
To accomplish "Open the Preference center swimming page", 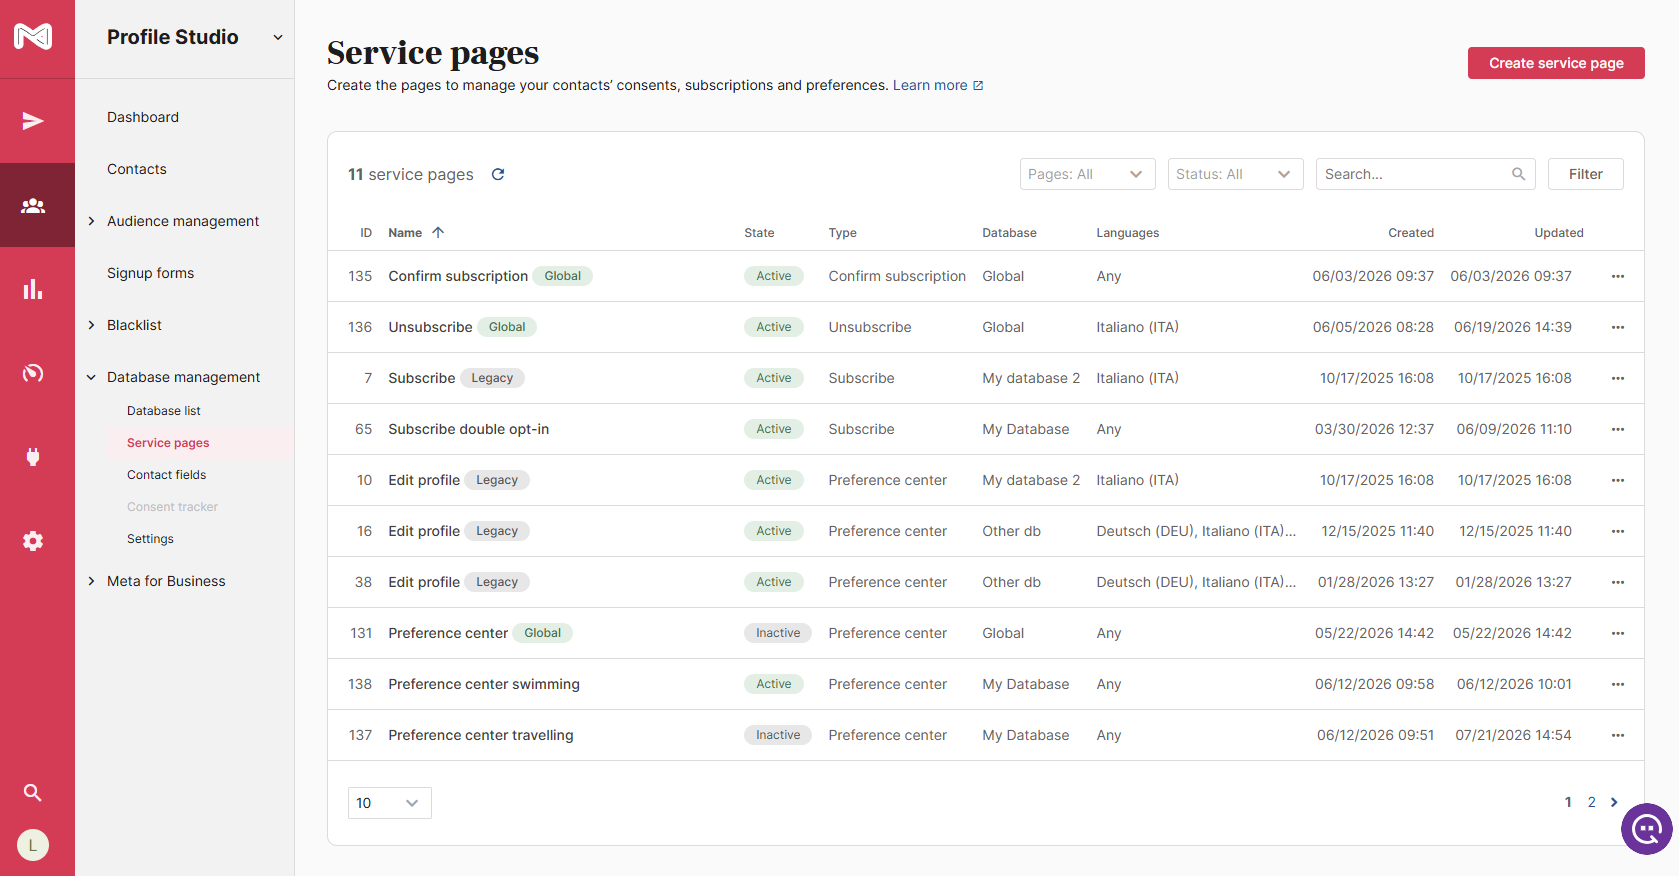I will [484, 684].
